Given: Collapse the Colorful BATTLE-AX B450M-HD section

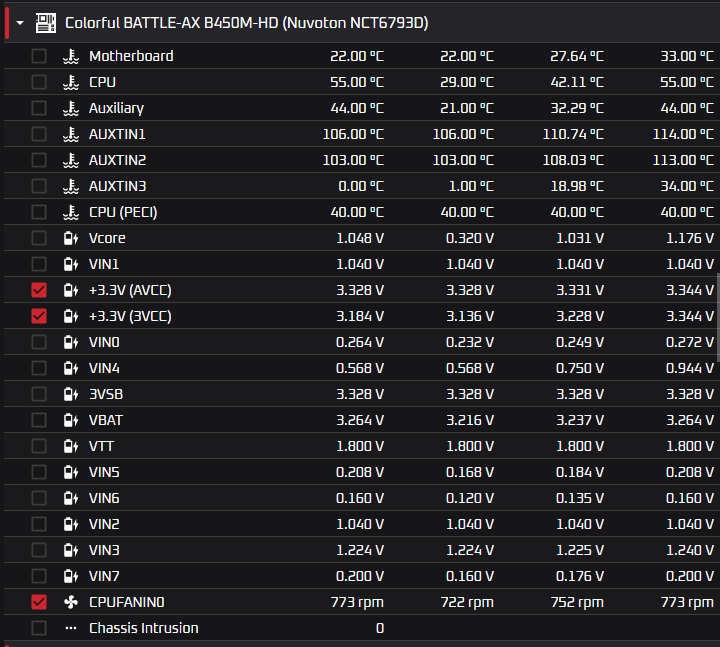Looking at the screenshot, I should point(19,22).
